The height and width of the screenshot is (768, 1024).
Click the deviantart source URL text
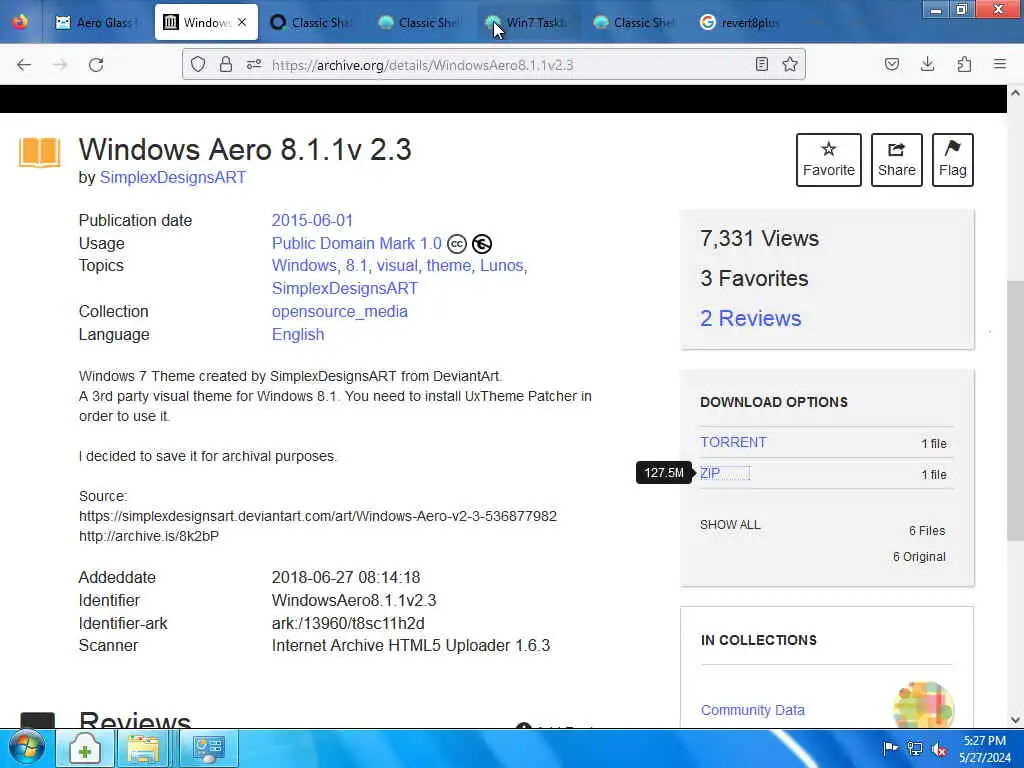click(x=318, y=516)
